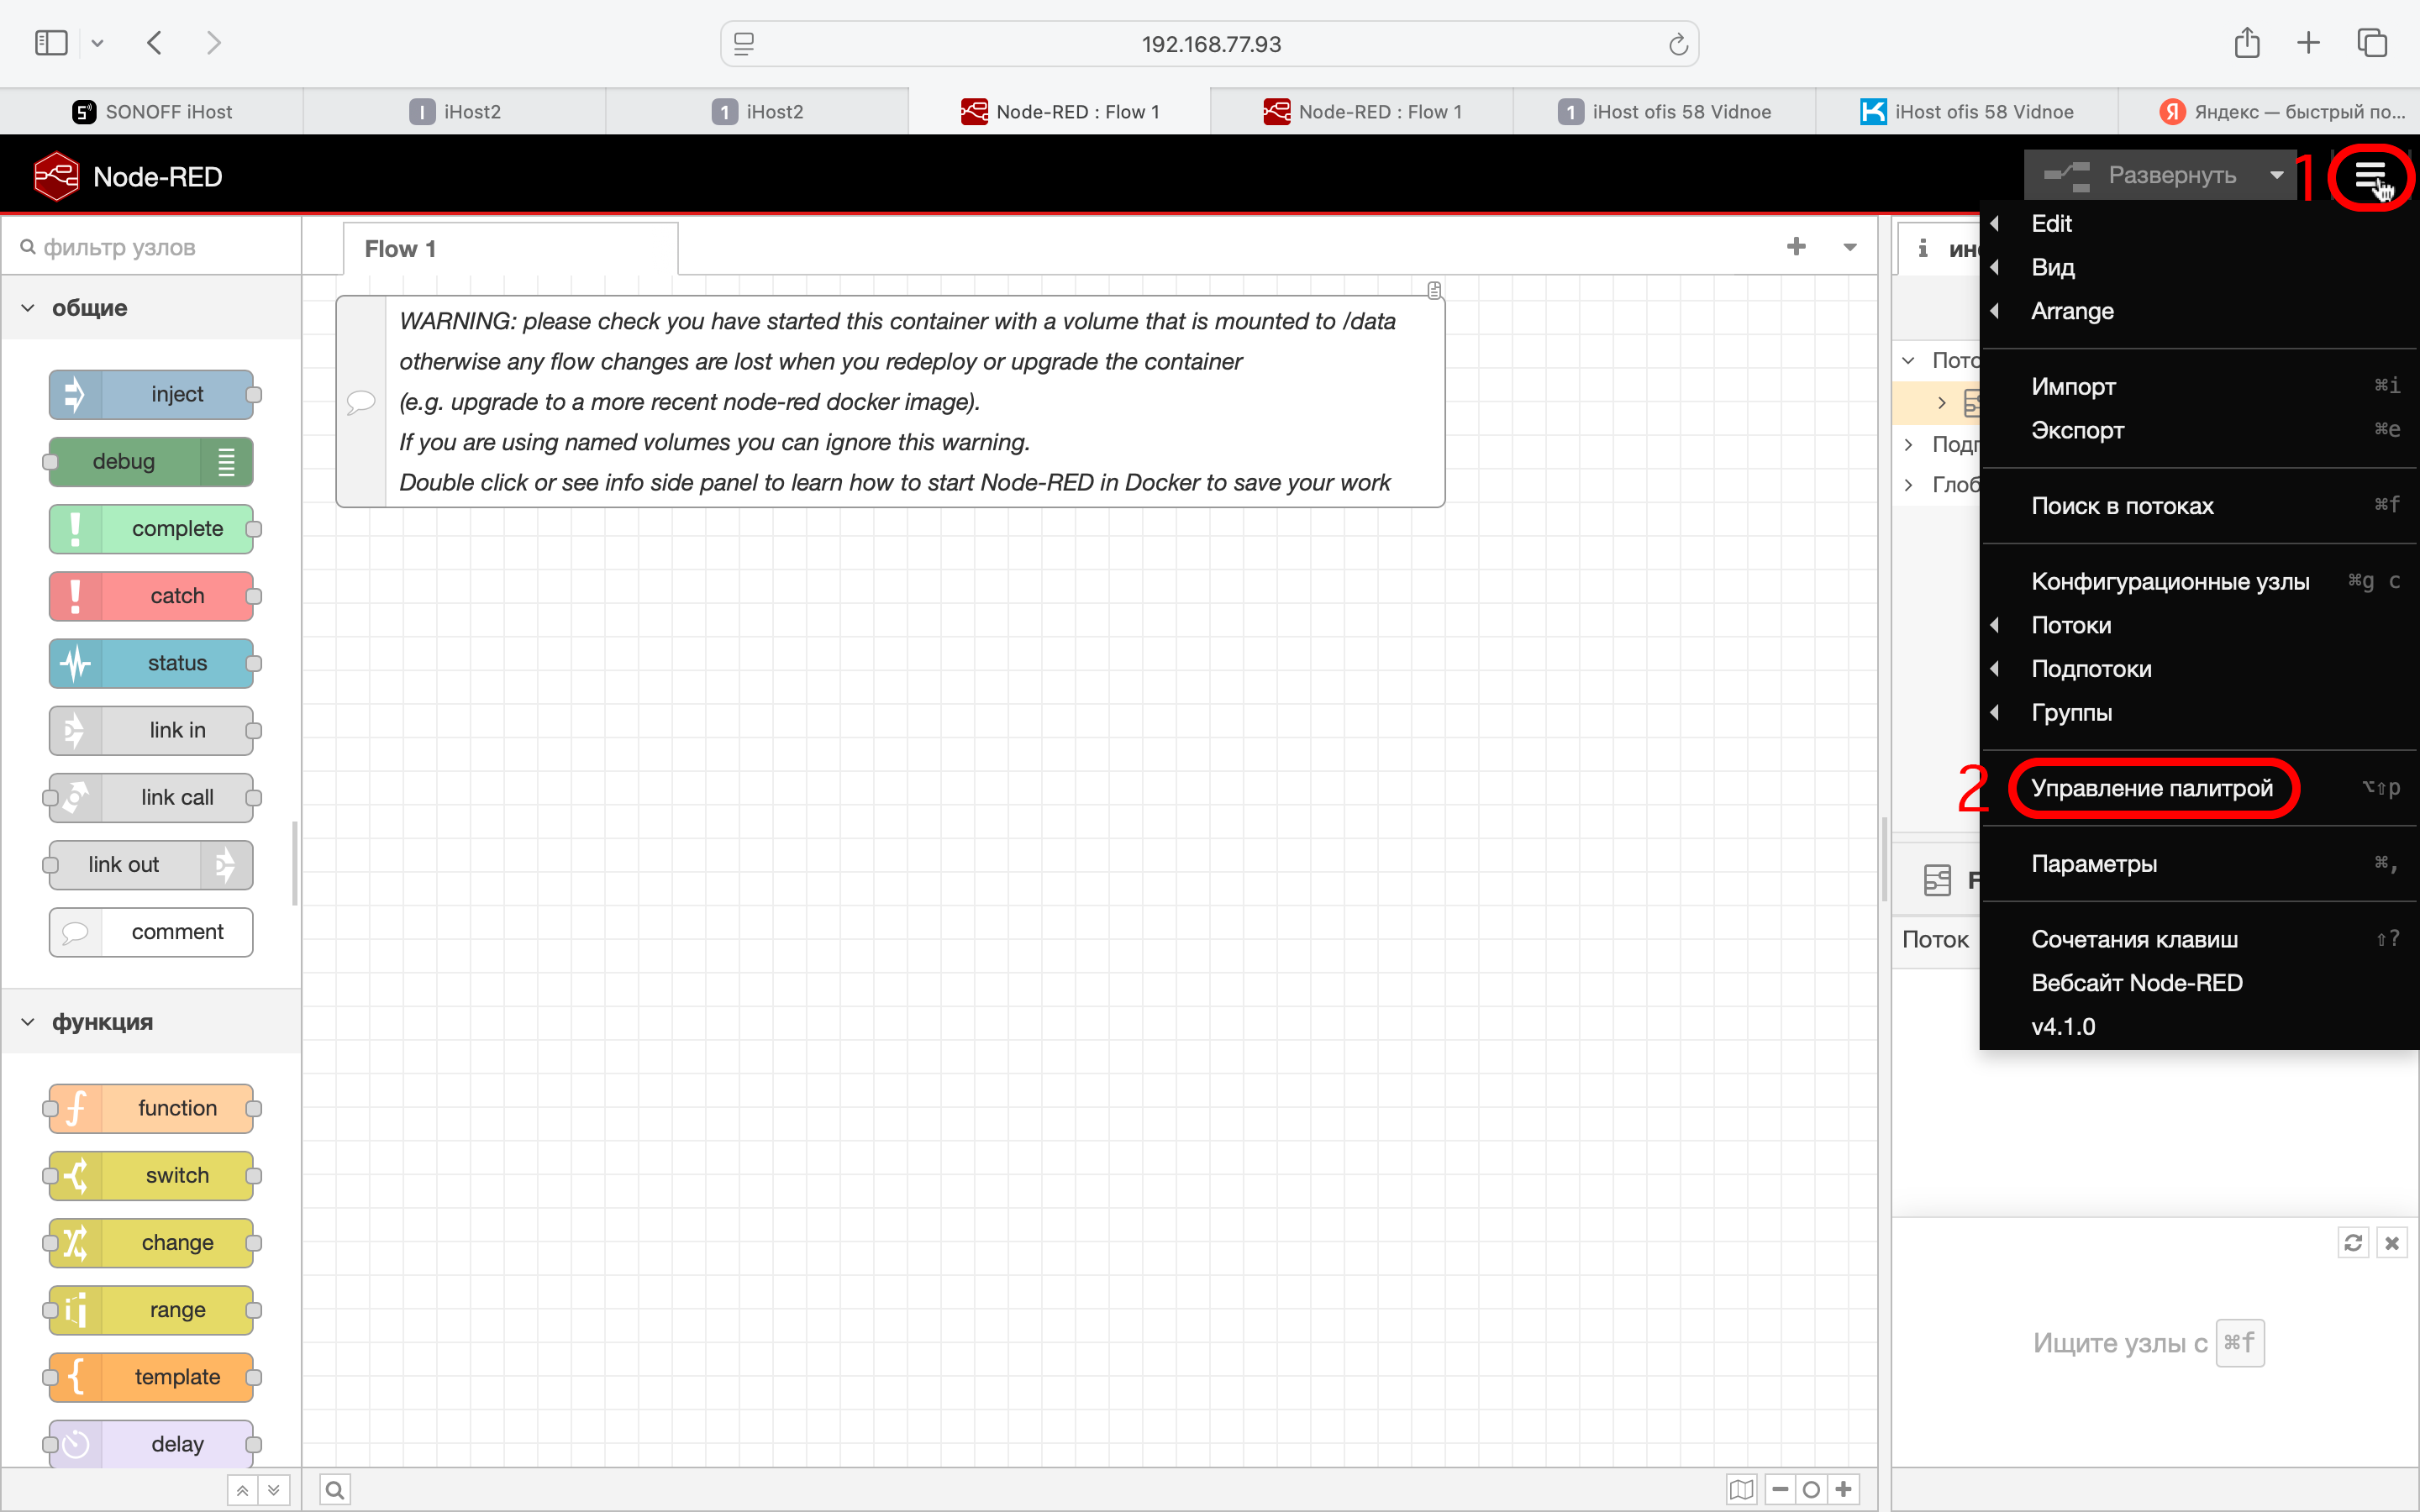Click the zoom in plus icon

(1844, 1490)
